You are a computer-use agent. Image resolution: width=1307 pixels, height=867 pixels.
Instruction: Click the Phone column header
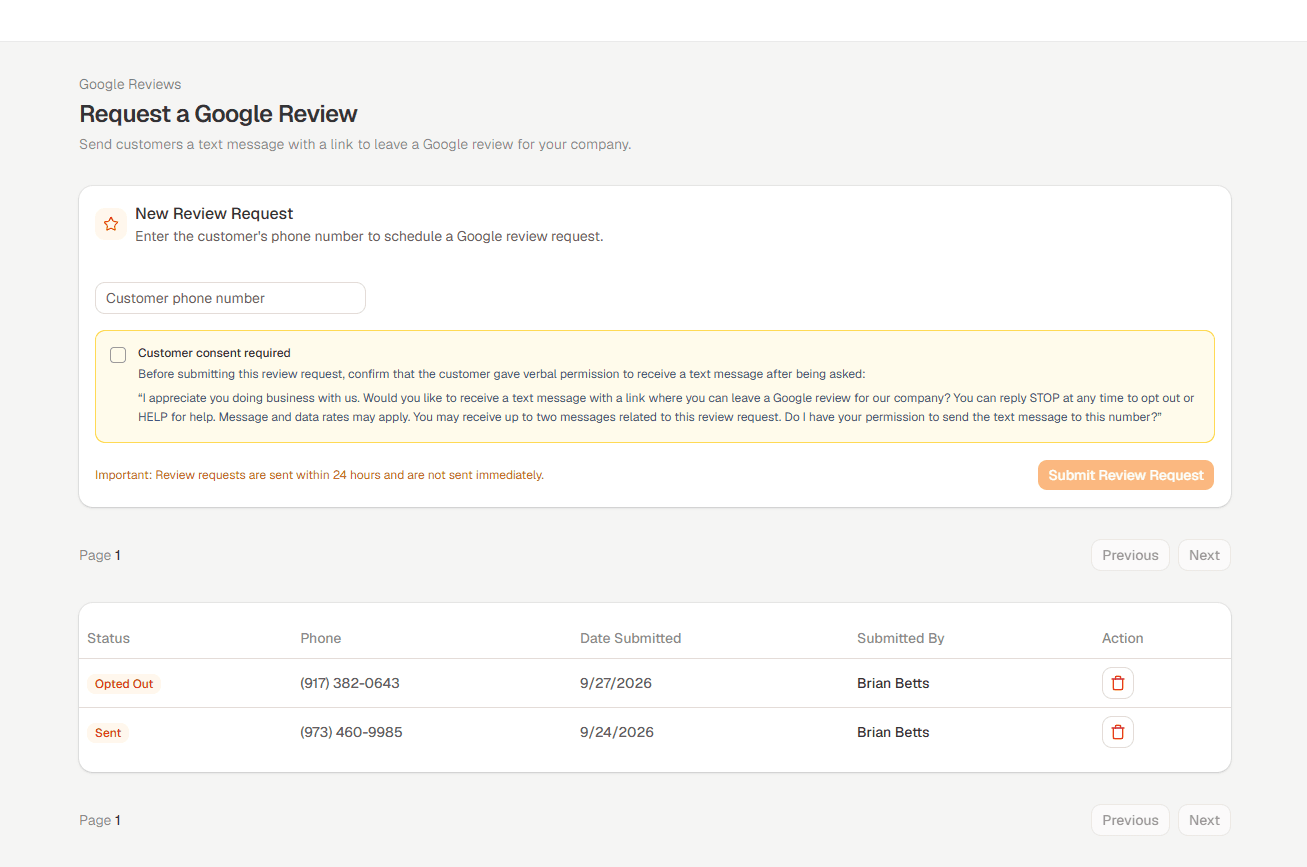[320, 638]
